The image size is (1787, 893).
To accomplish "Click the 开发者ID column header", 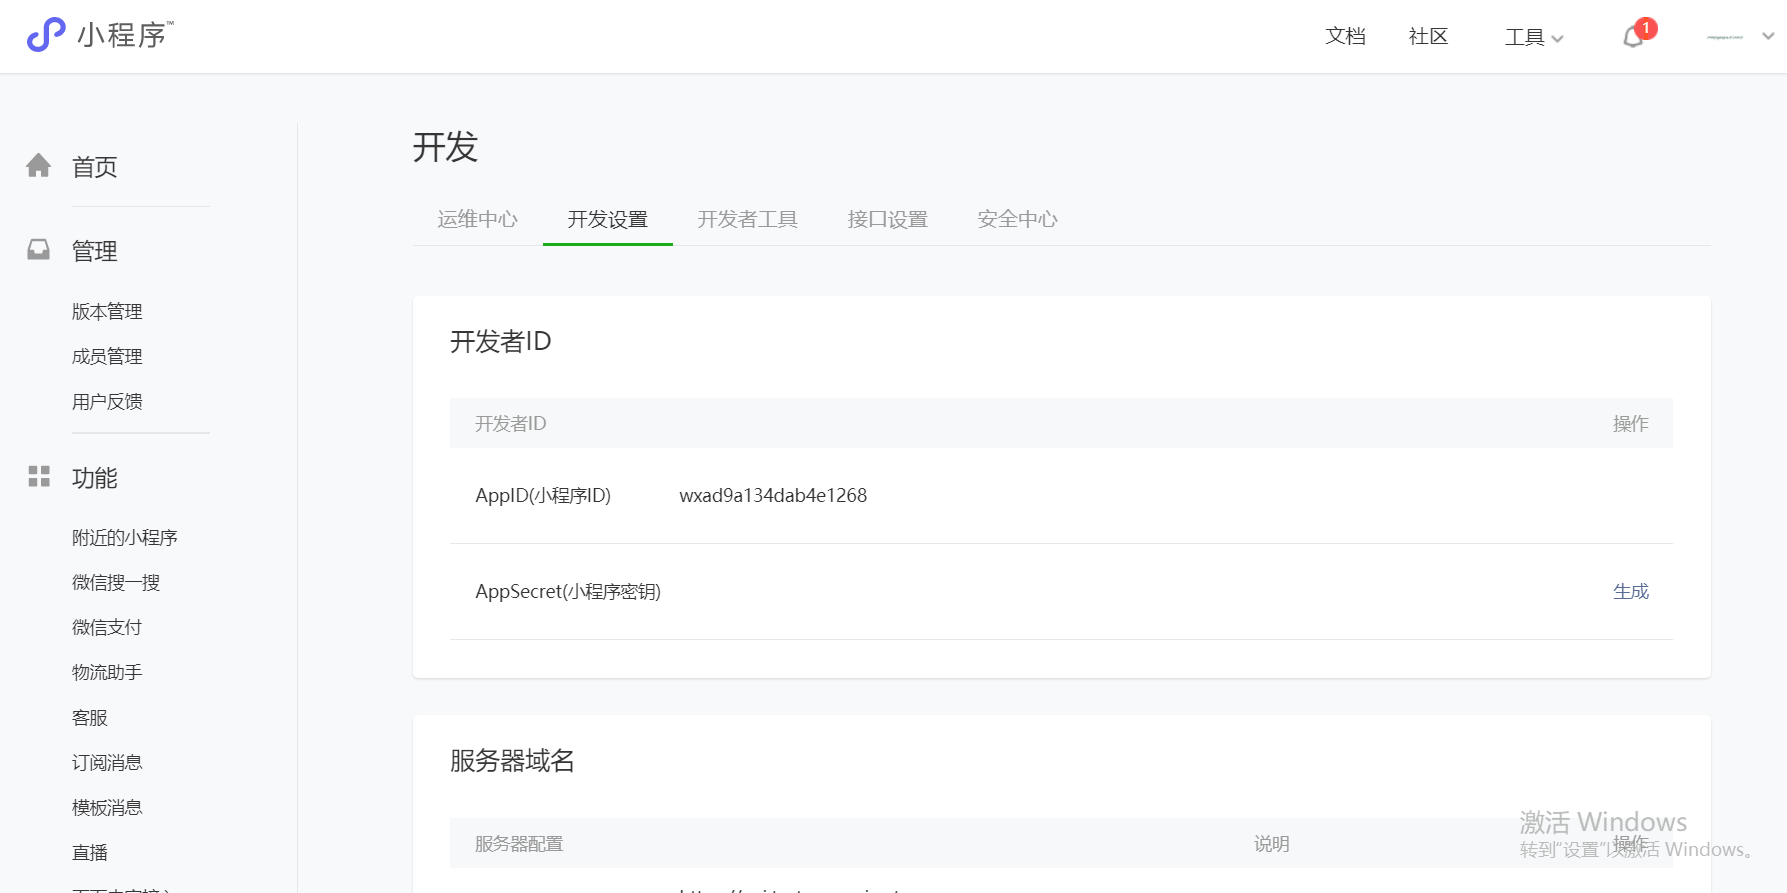I will [x=511, y=423].
